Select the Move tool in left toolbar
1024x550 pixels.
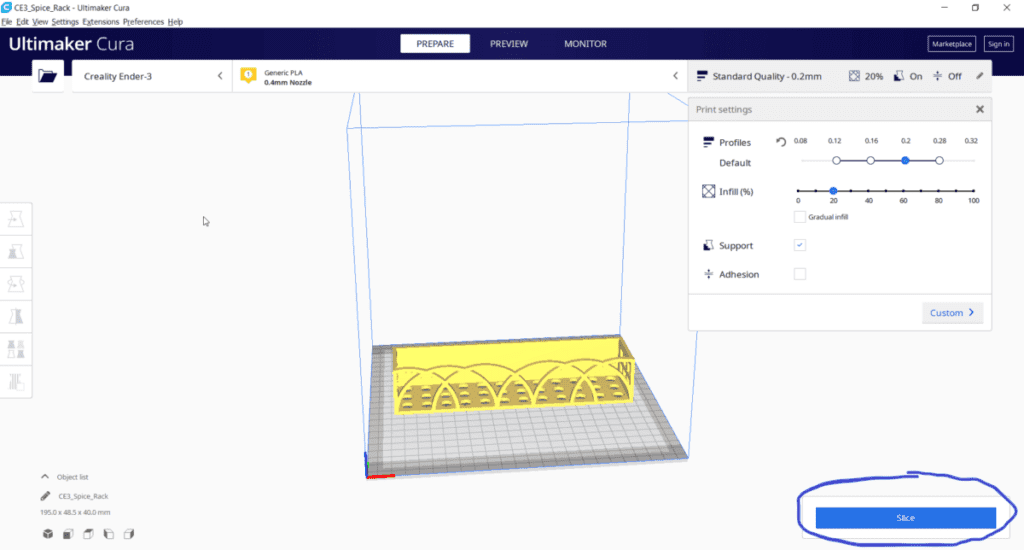(x=16, y=219)
